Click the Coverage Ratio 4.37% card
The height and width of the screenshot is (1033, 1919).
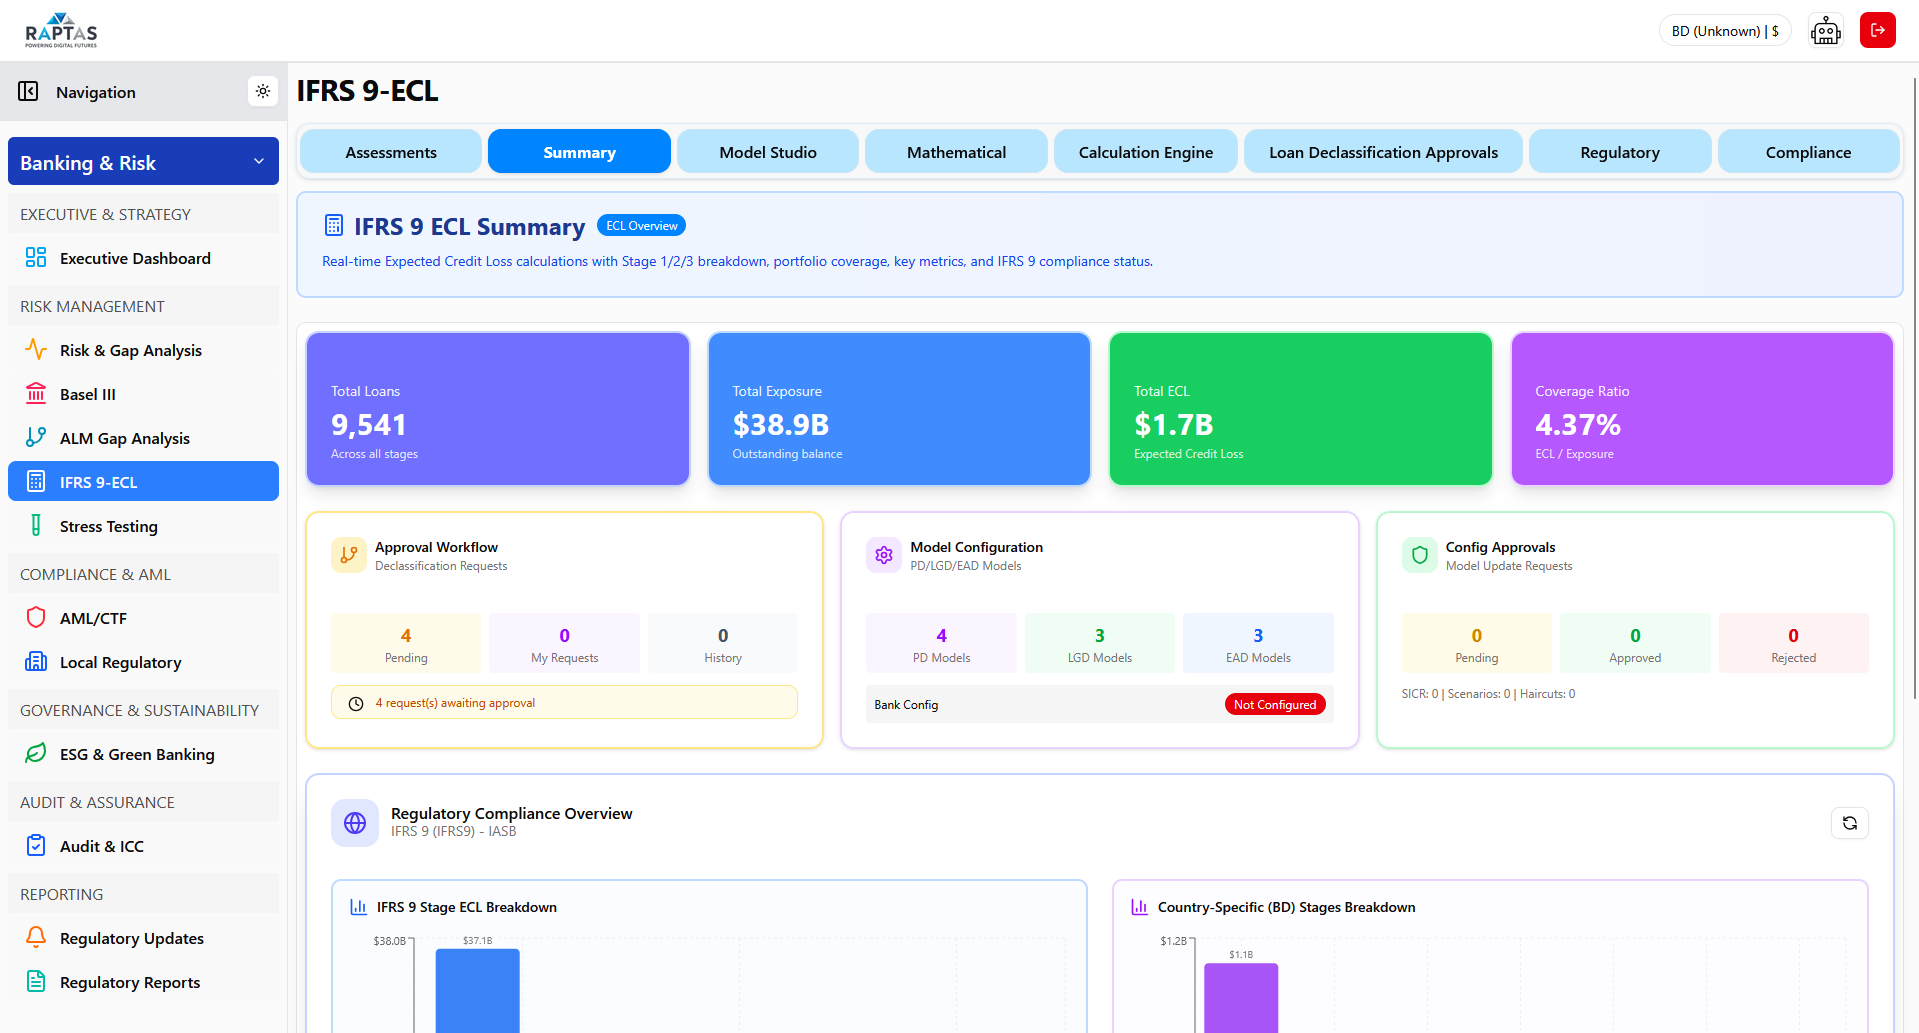tap(1702, 409)
